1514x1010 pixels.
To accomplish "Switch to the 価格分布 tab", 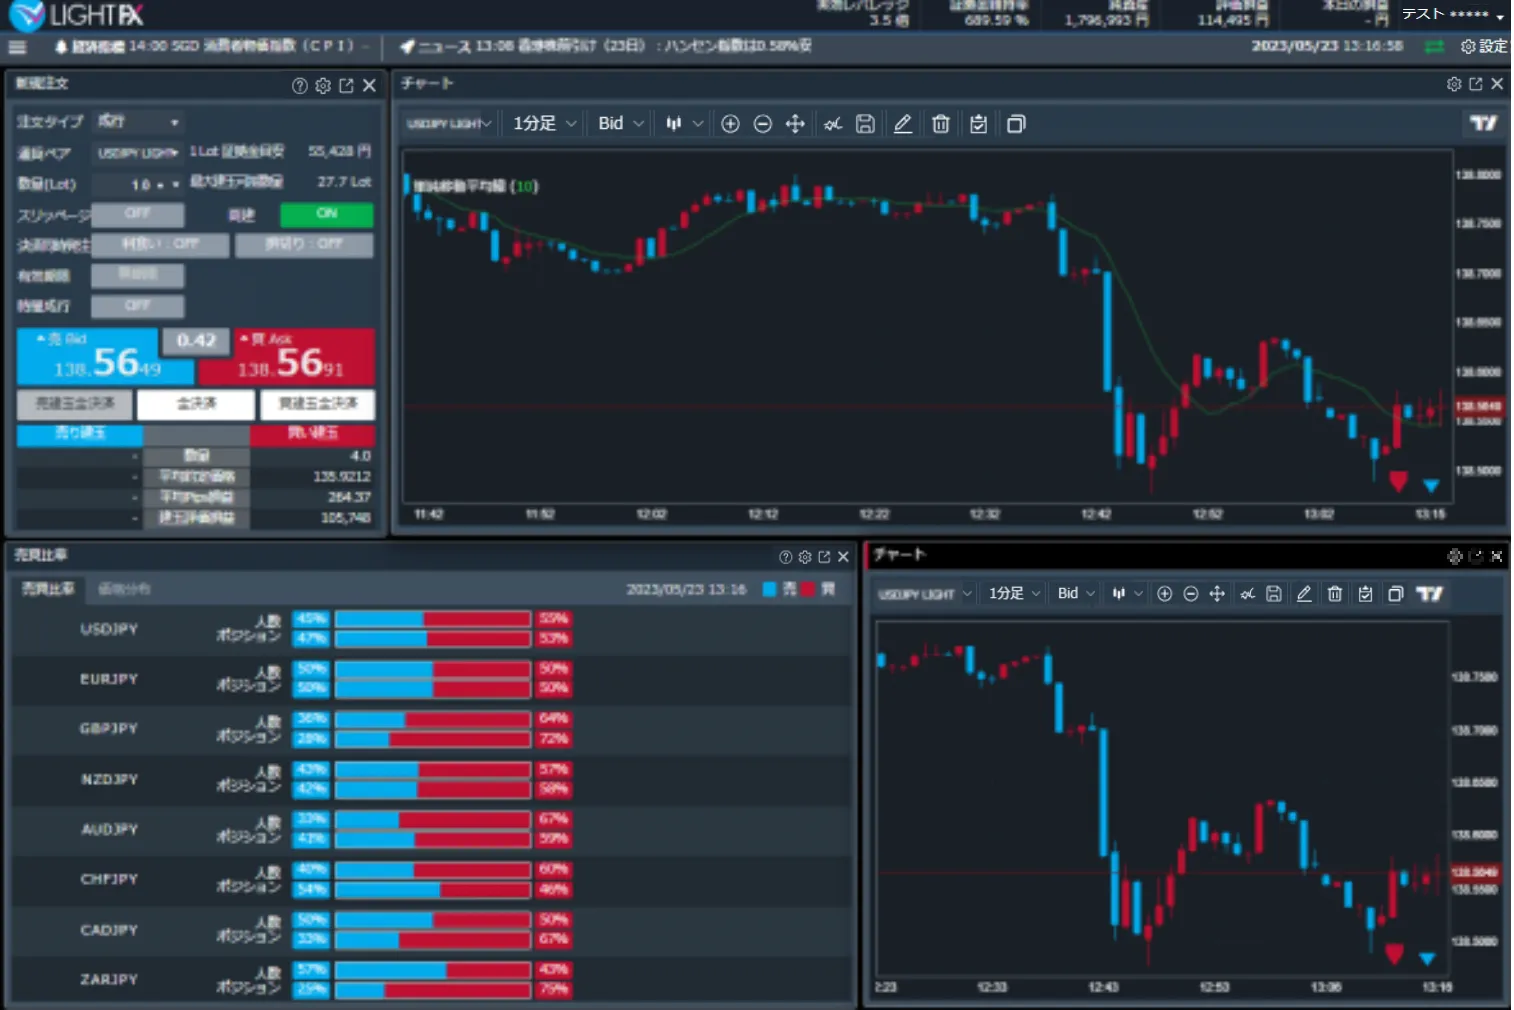I will click(124, 589).
